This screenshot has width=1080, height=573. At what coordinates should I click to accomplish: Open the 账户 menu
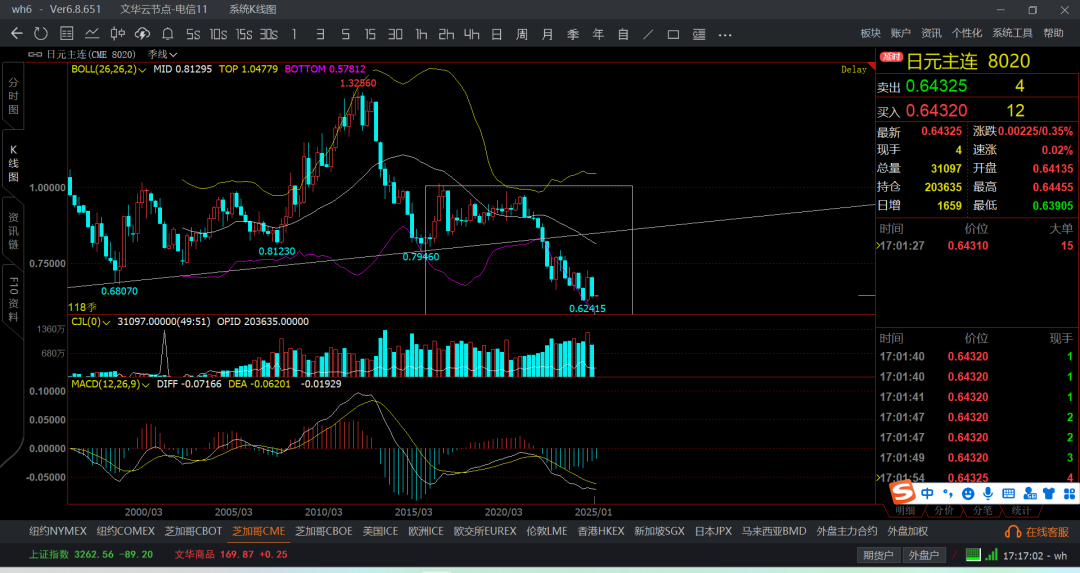[x=900, y=33]
